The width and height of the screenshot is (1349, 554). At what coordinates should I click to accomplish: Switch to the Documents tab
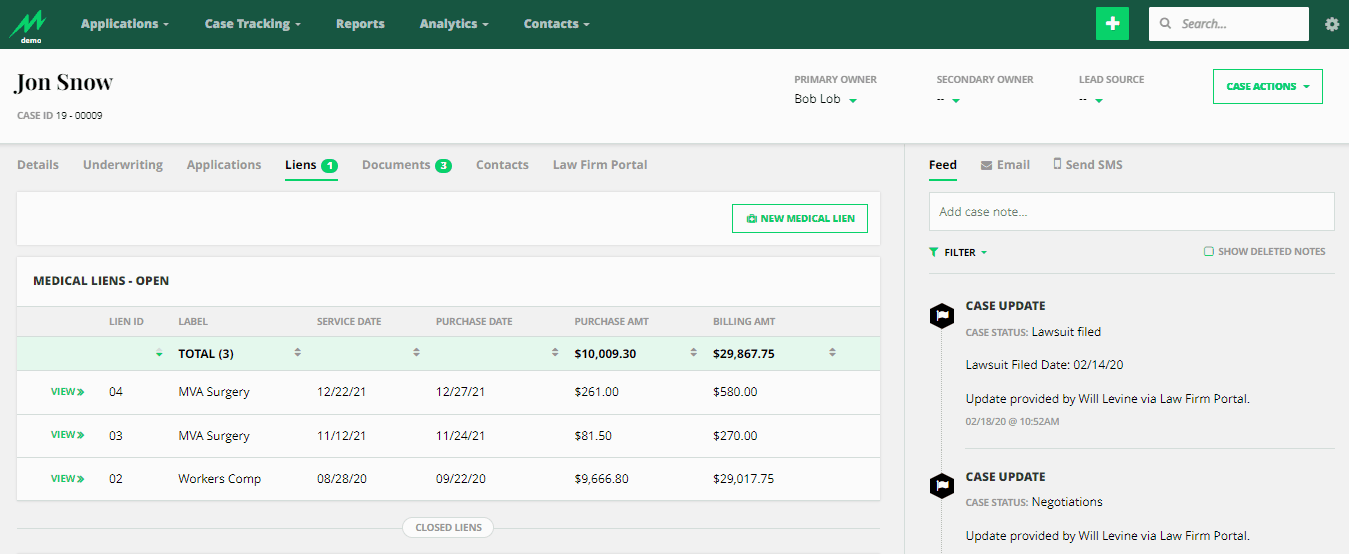coord(405,165)
